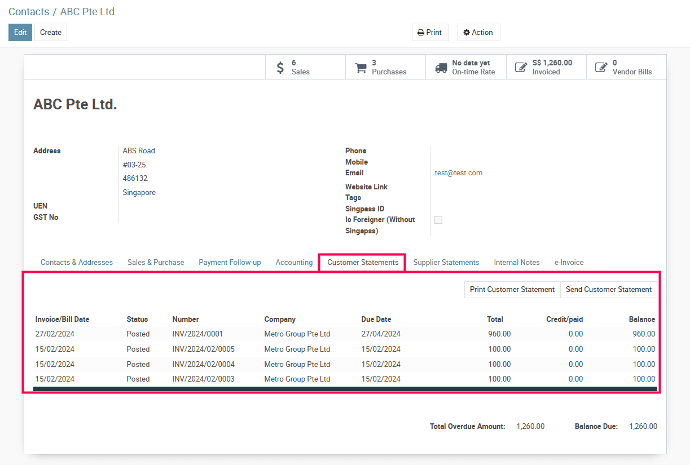Screen dimensions: 690x465
Task: Click the 27/02/2024 invoice date cell
Action: click(x=55, y=334)
